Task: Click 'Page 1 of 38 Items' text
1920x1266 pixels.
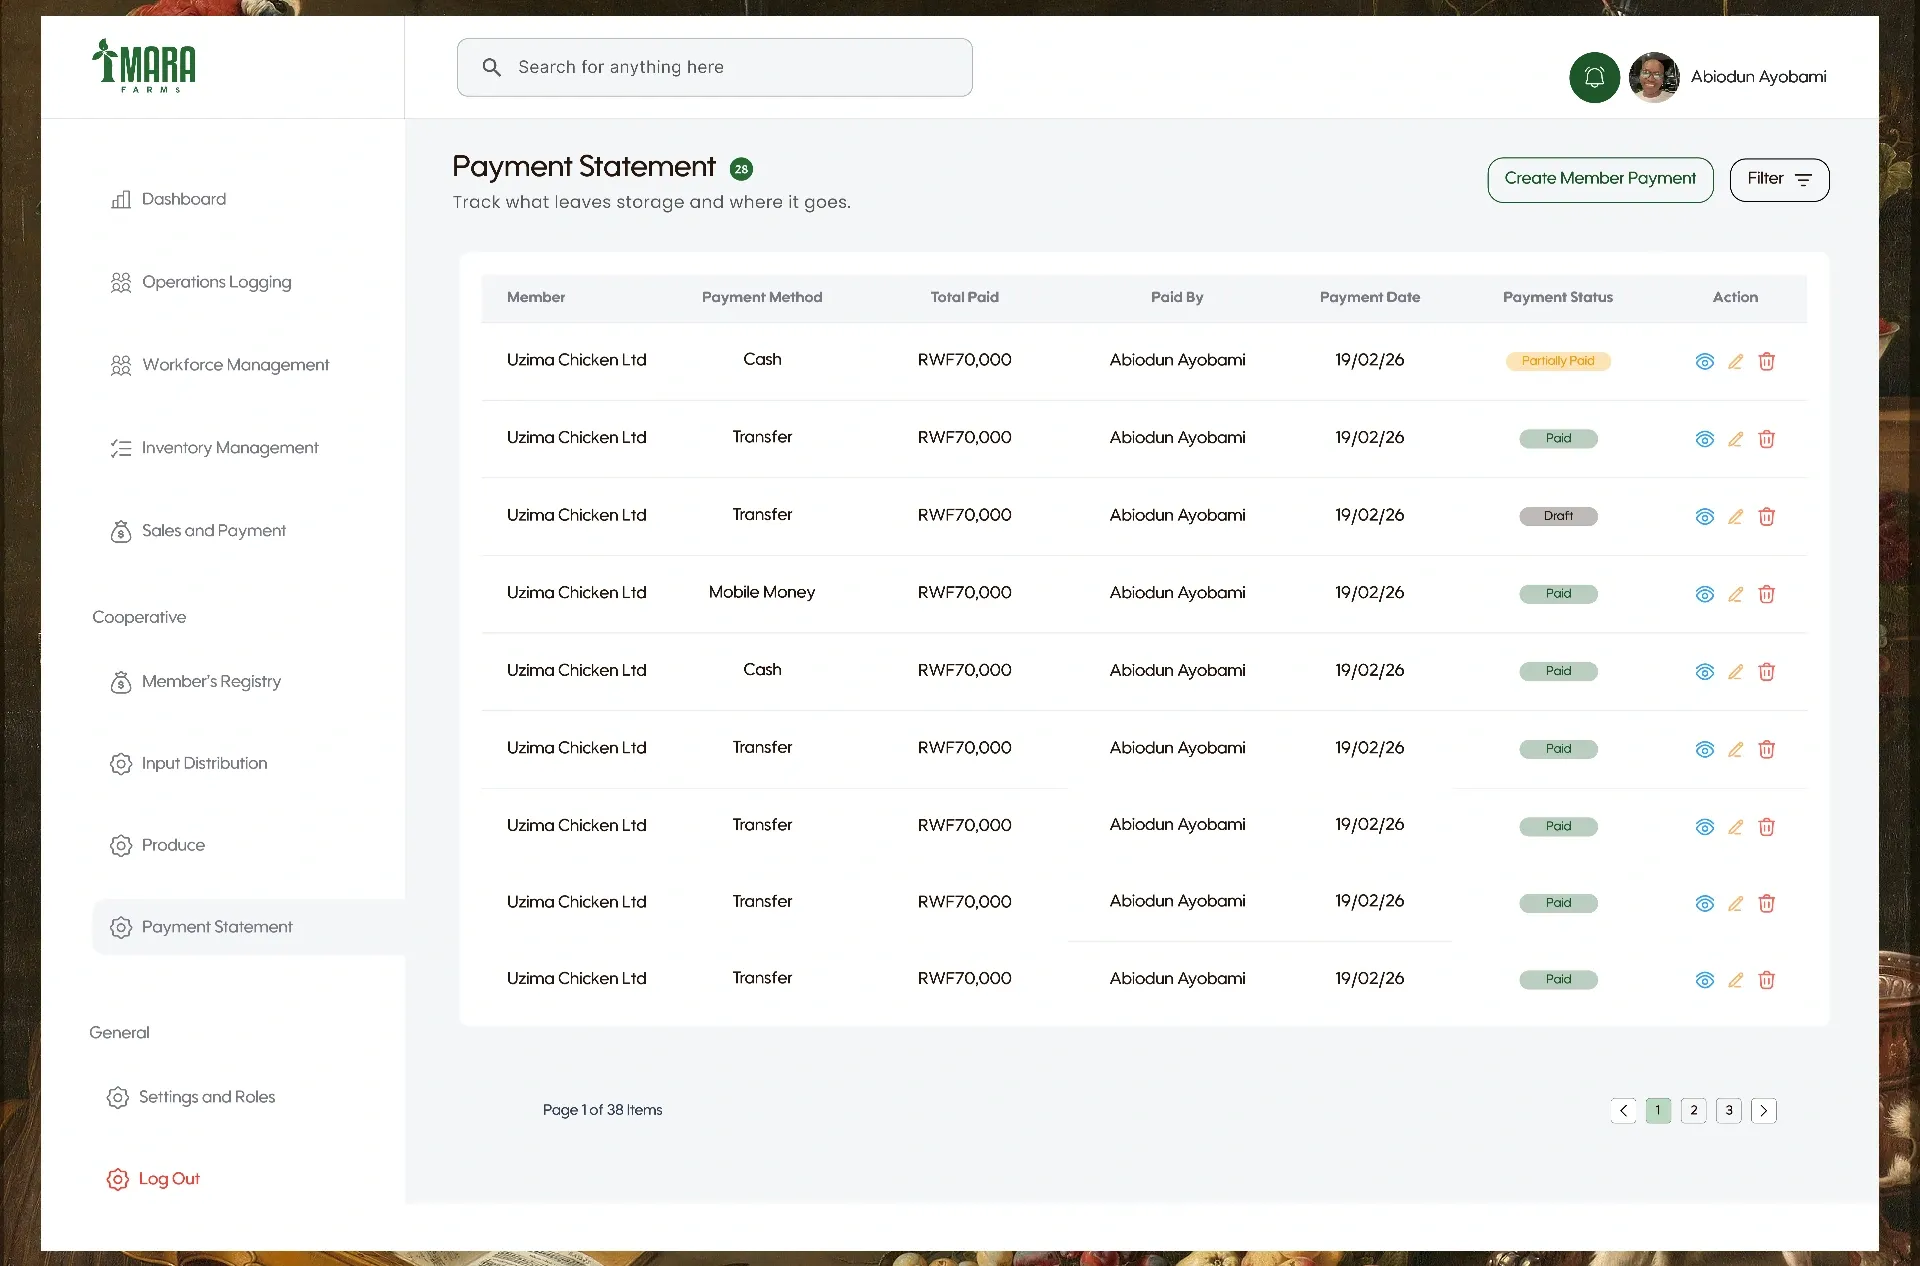Action: pyautogui.click(x=602, y=1110)
